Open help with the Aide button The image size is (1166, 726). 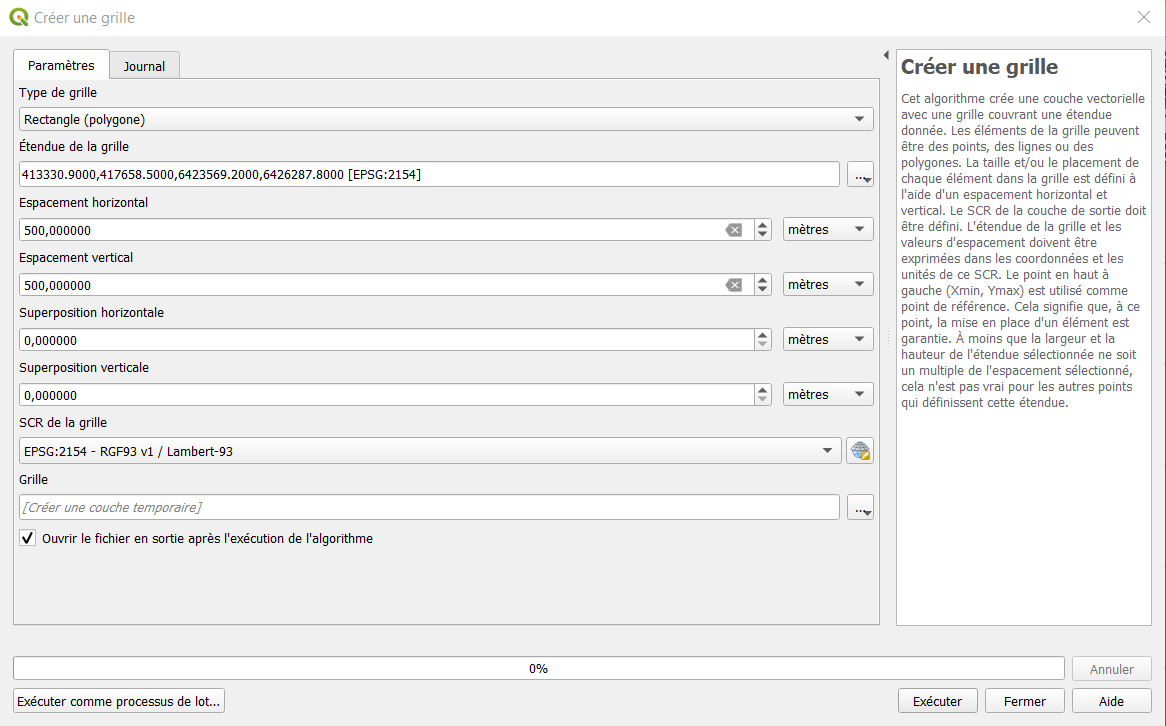(x=1111, y=701)
